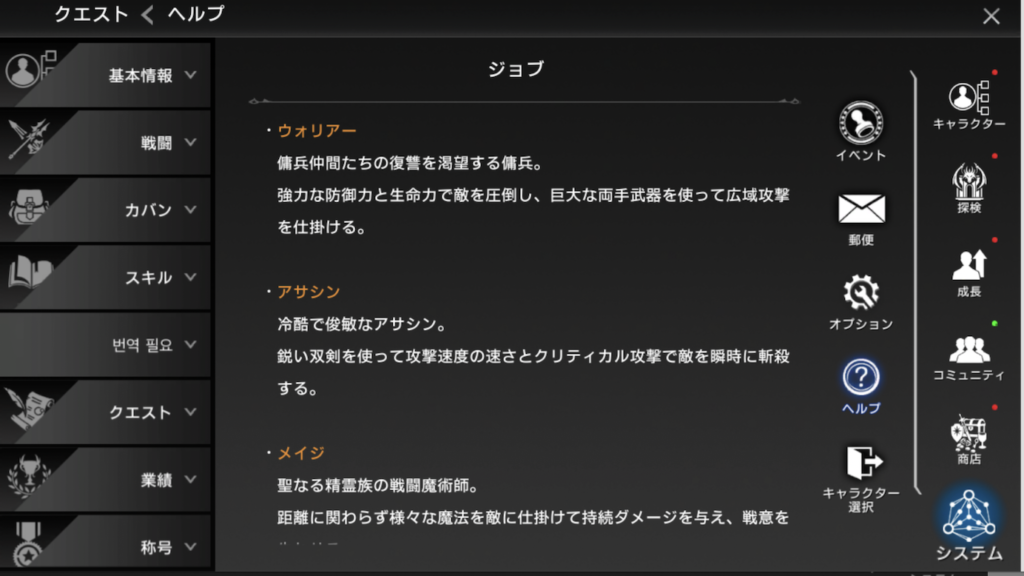The image size is (1024, 576).
Task: Expand the 번역 필요 category
Action: pyautogui.click(x=105, y=344)
